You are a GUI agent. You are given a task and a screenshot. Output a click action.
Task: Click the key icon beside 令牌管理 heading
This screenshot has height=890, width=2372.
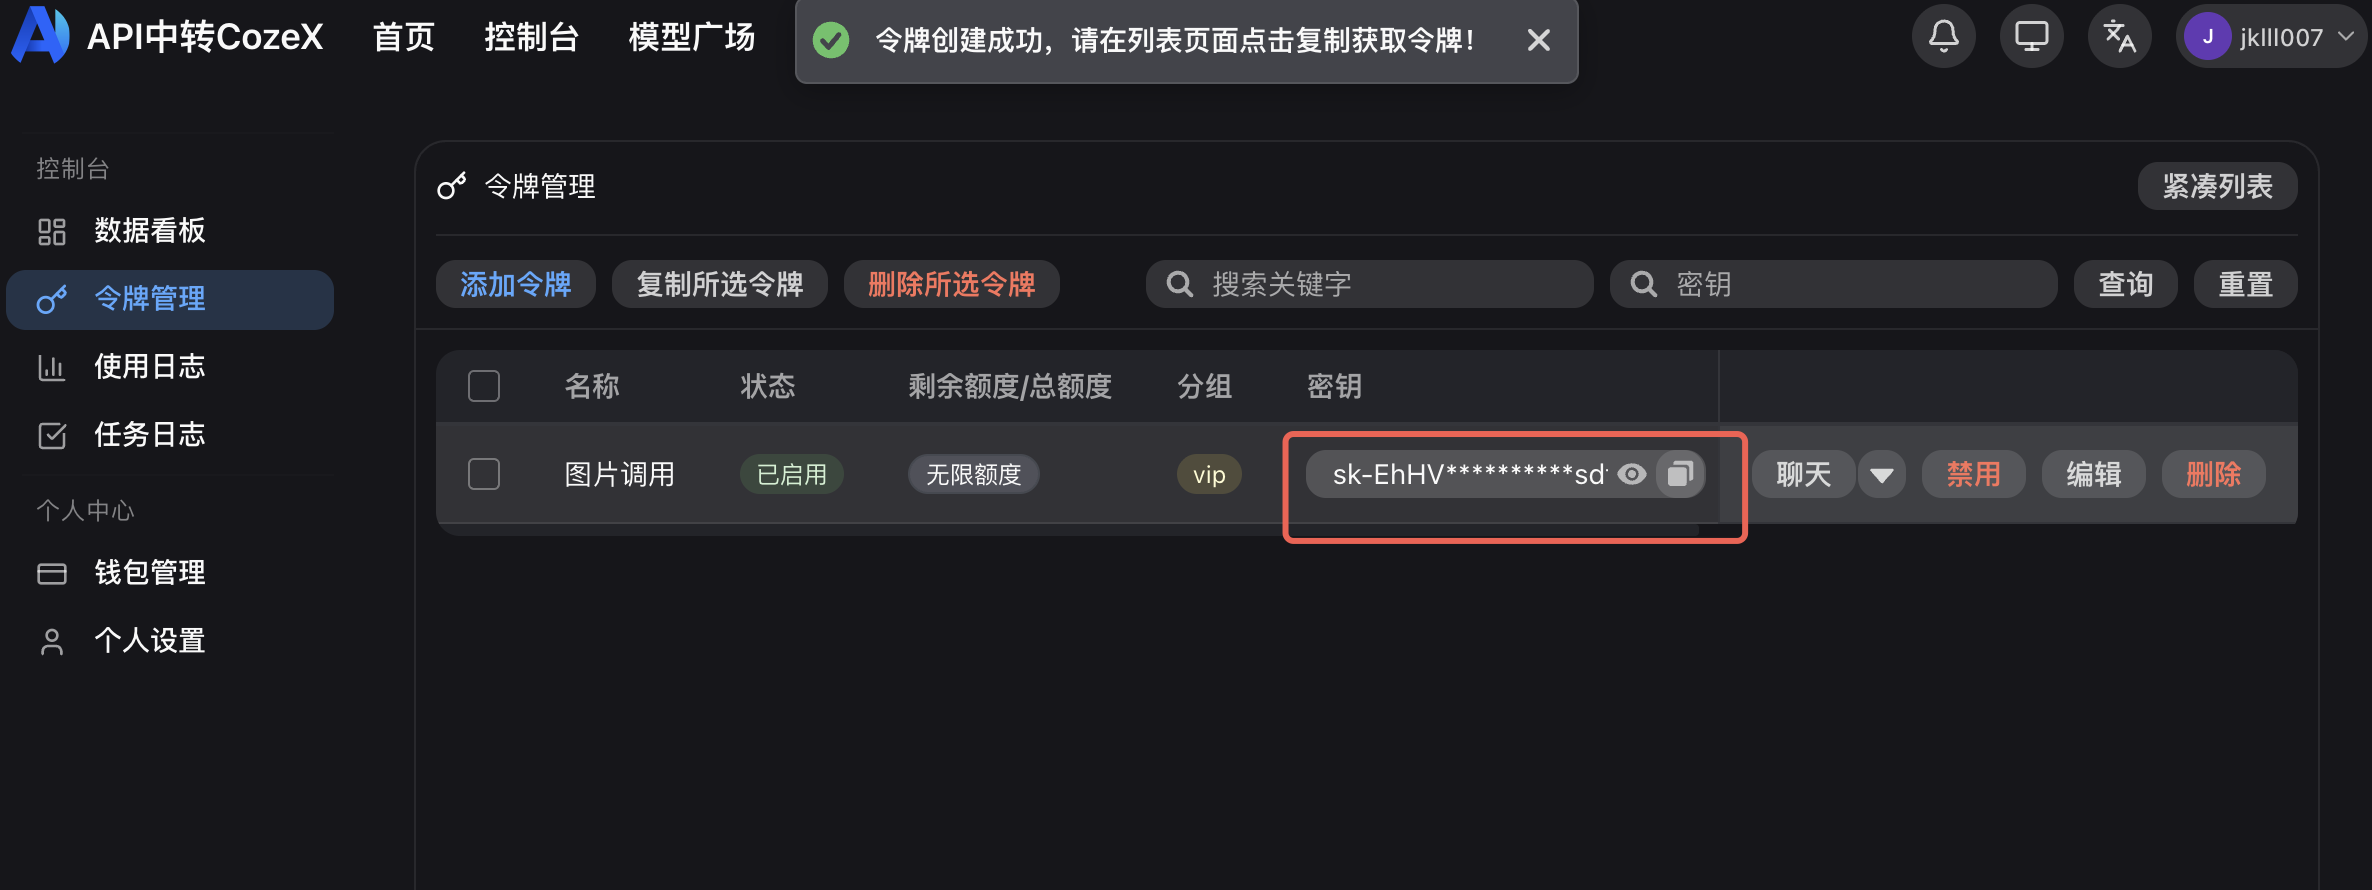[452, 186]
